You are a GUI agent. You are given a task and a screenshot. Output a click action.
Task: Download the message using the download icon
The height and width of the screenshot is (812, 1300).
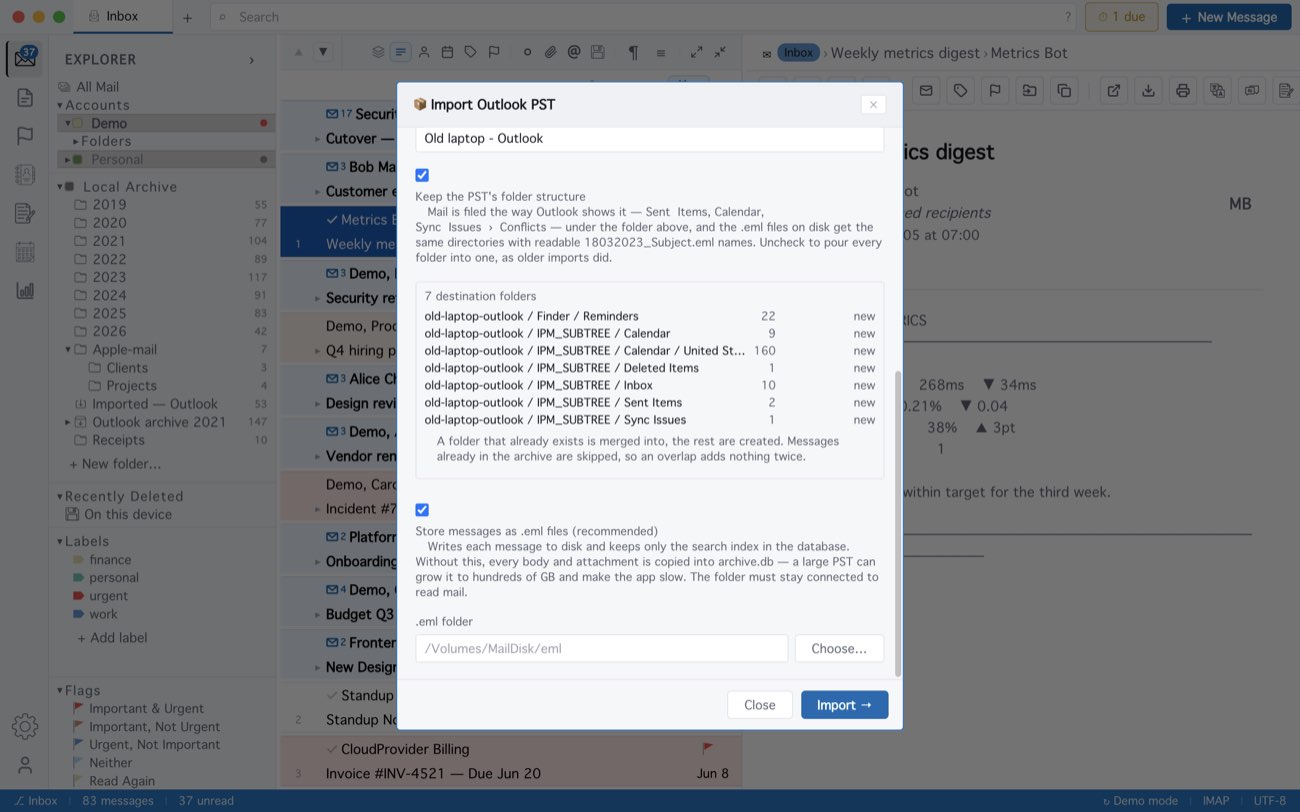click(x=1148, y=91)
